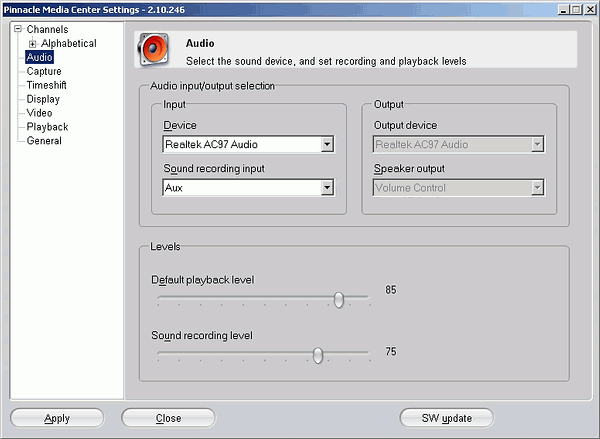Click the SW update button
This screenshot has height=439, width=600.
(447, 418)
